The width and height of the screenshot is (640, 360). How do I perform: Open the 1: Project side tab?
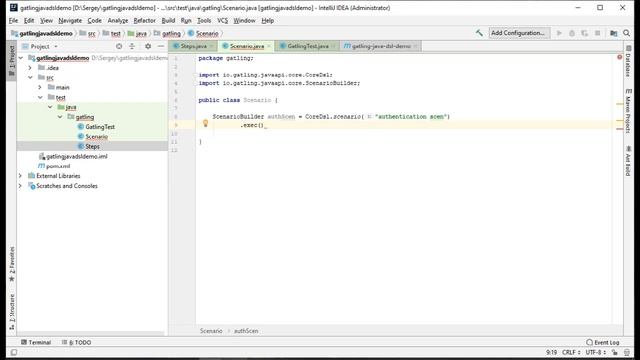11,61
